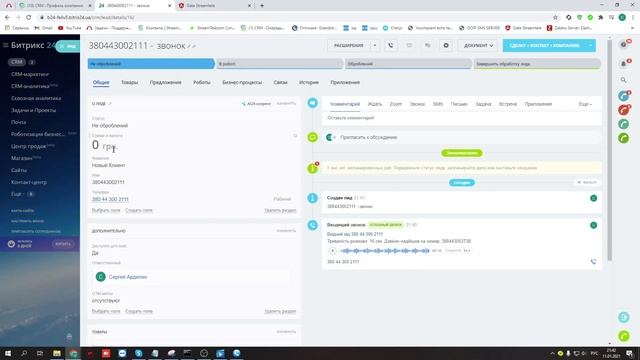Open the lead settings gear icon
This screenshot has width=640, height=360.
click(x=446, y=46)
